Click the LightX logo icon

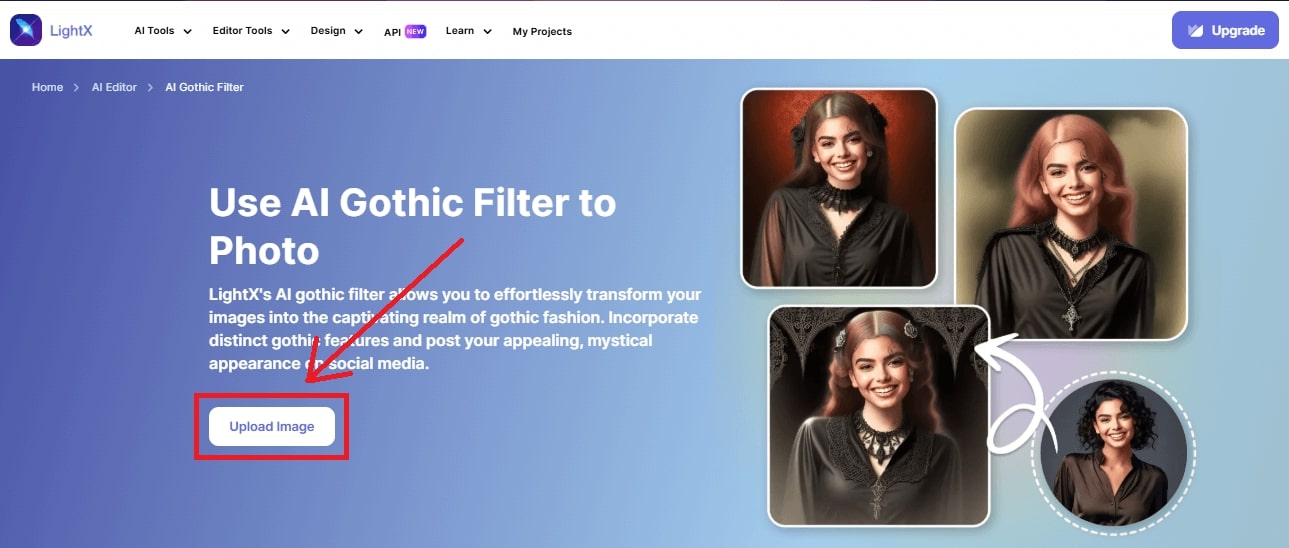[26, 30]
